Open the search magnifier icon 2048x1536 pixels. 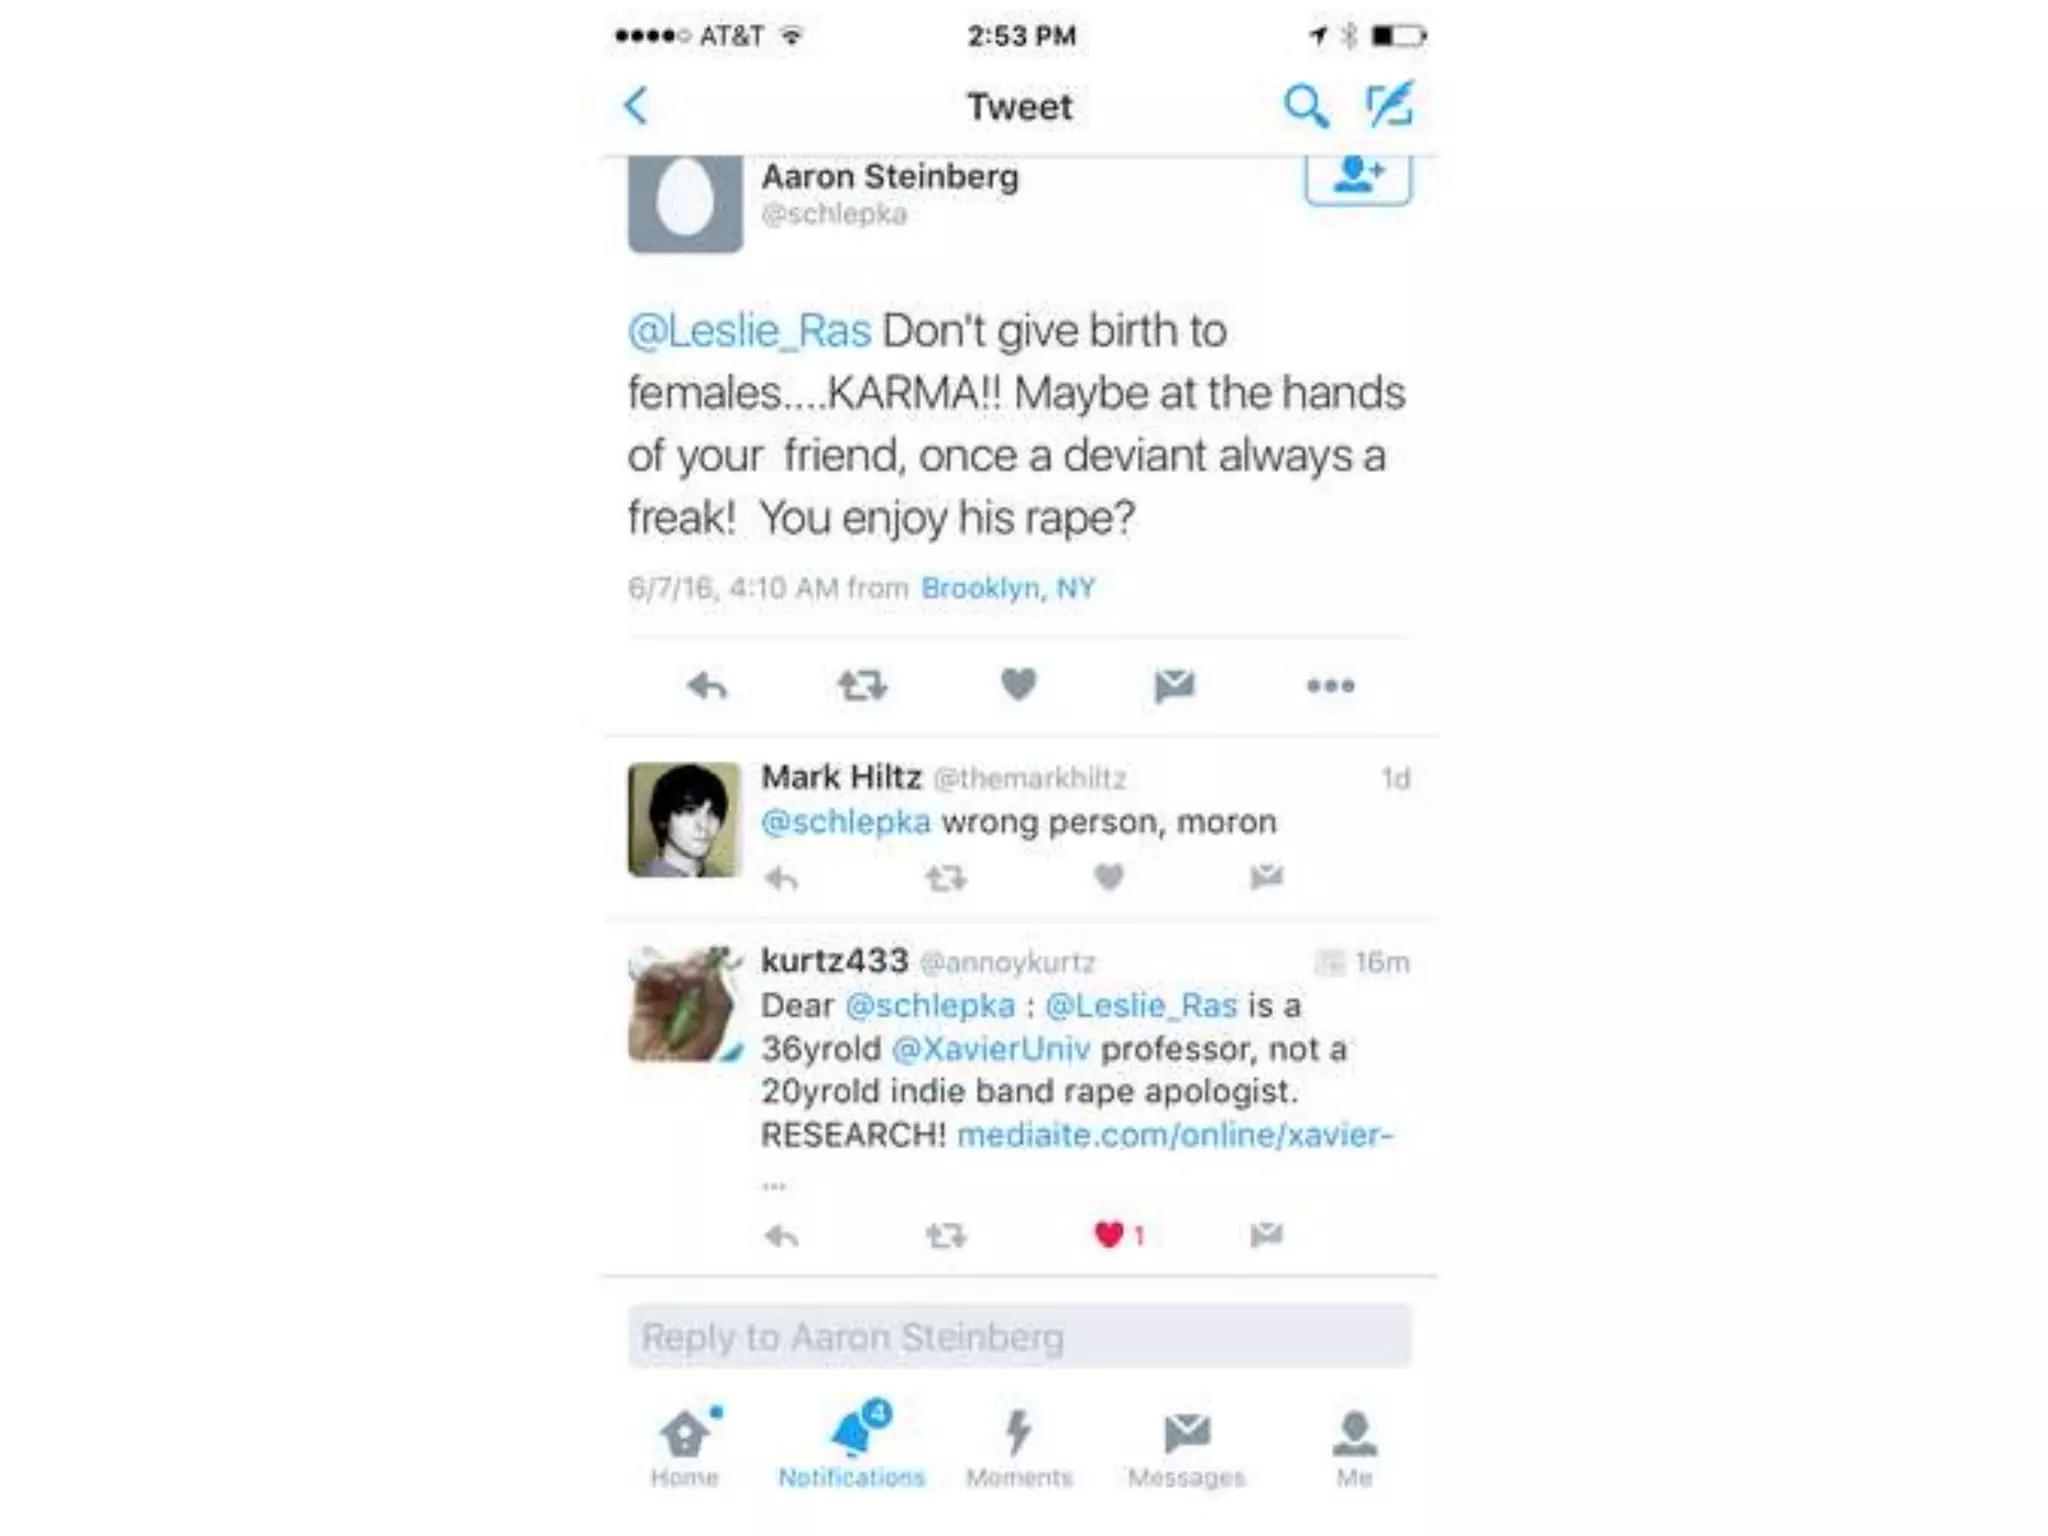tap(1306, 105)
